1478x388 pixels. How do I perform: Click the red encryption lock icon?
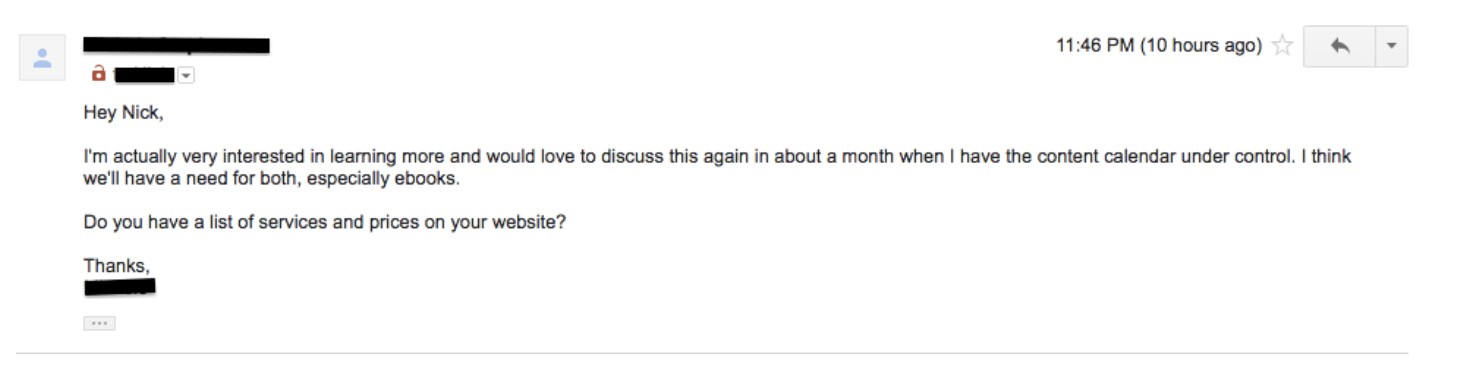tap(98, 73)
